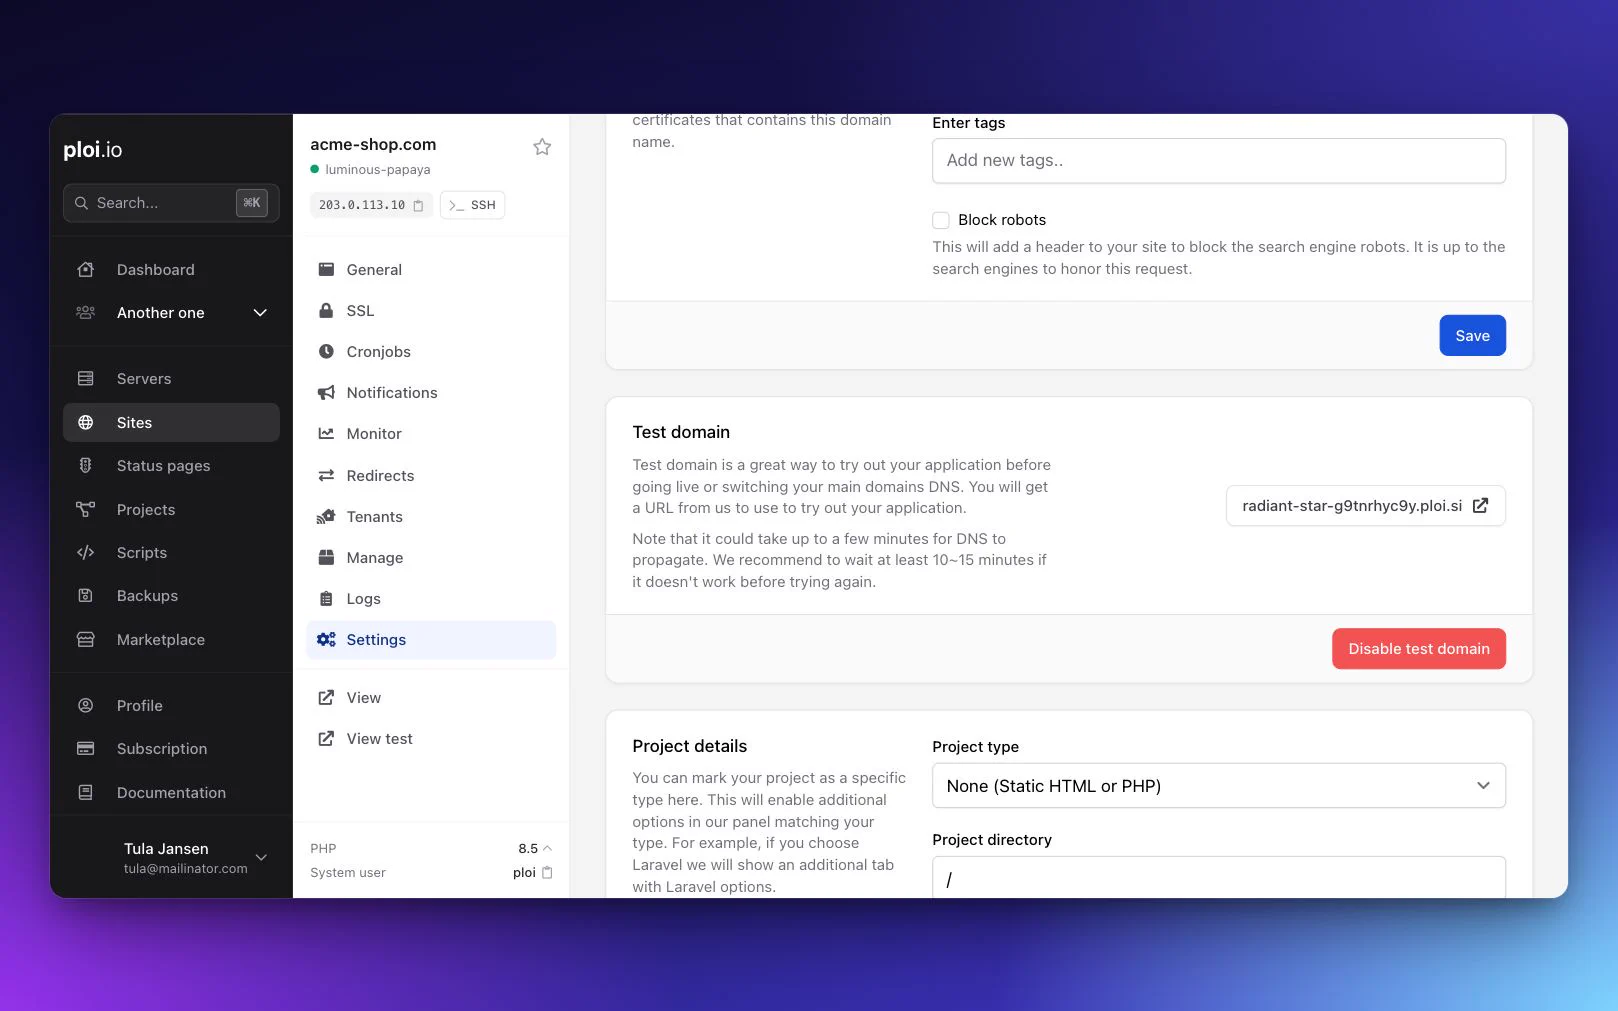Click the Project directory input field
Image resolution: width=1618 pixels, height=1011 pixels.
pos(1218,877)
